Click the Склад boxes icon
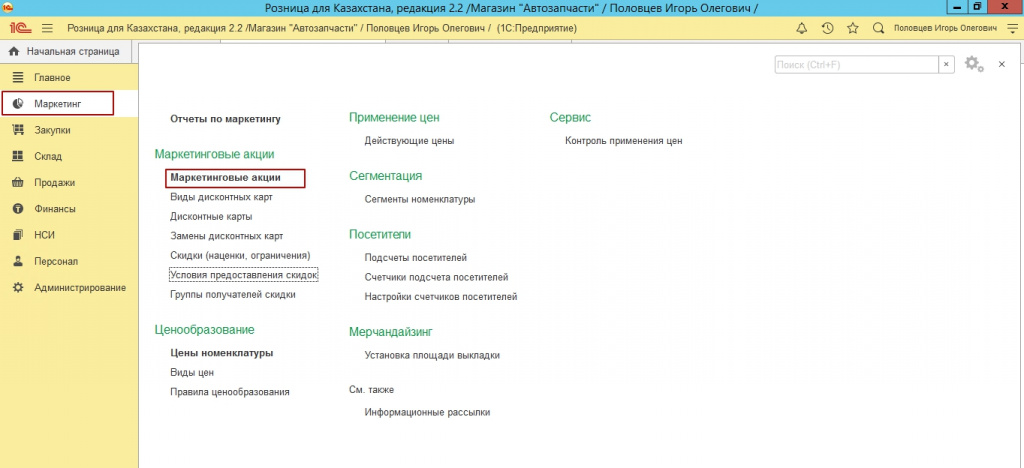Viewport: 1024px width, 468px height. coord(18,156)
